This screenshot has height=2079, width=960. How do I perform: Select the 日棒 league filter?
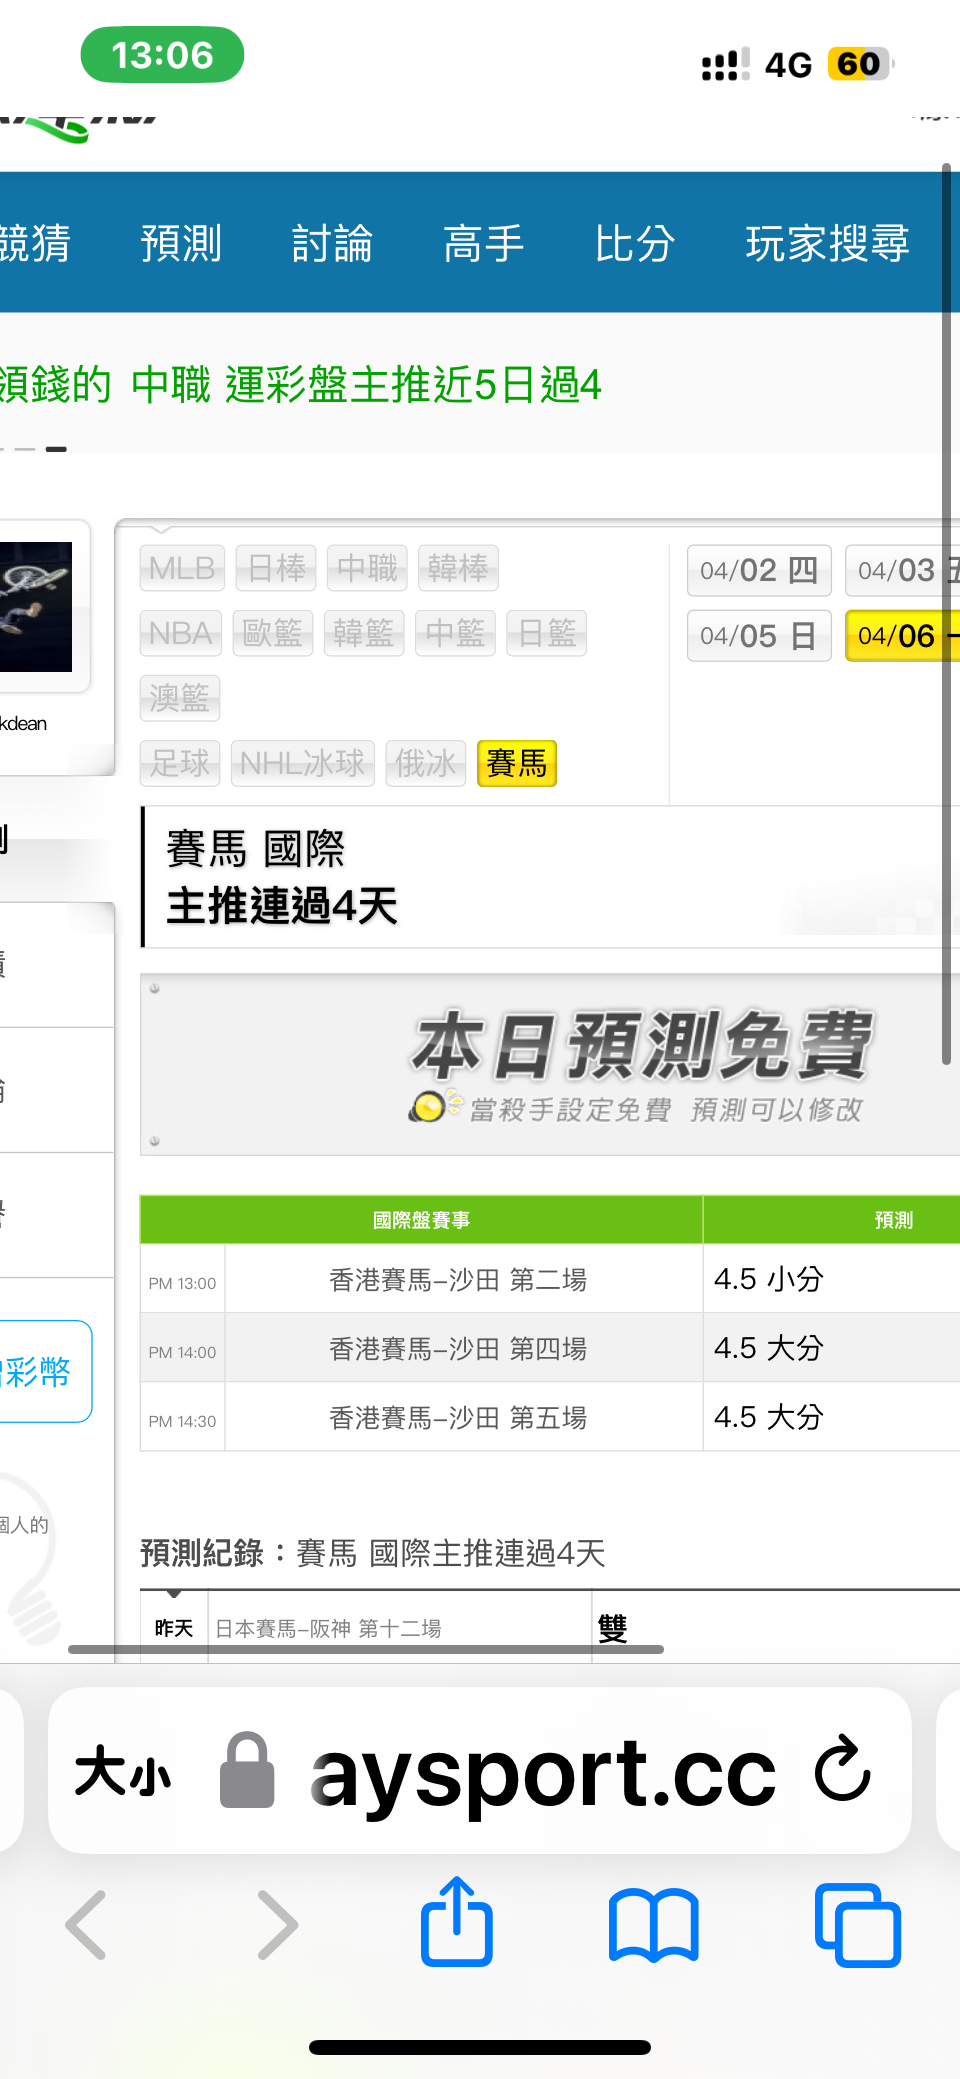click(x=276, y=568)
